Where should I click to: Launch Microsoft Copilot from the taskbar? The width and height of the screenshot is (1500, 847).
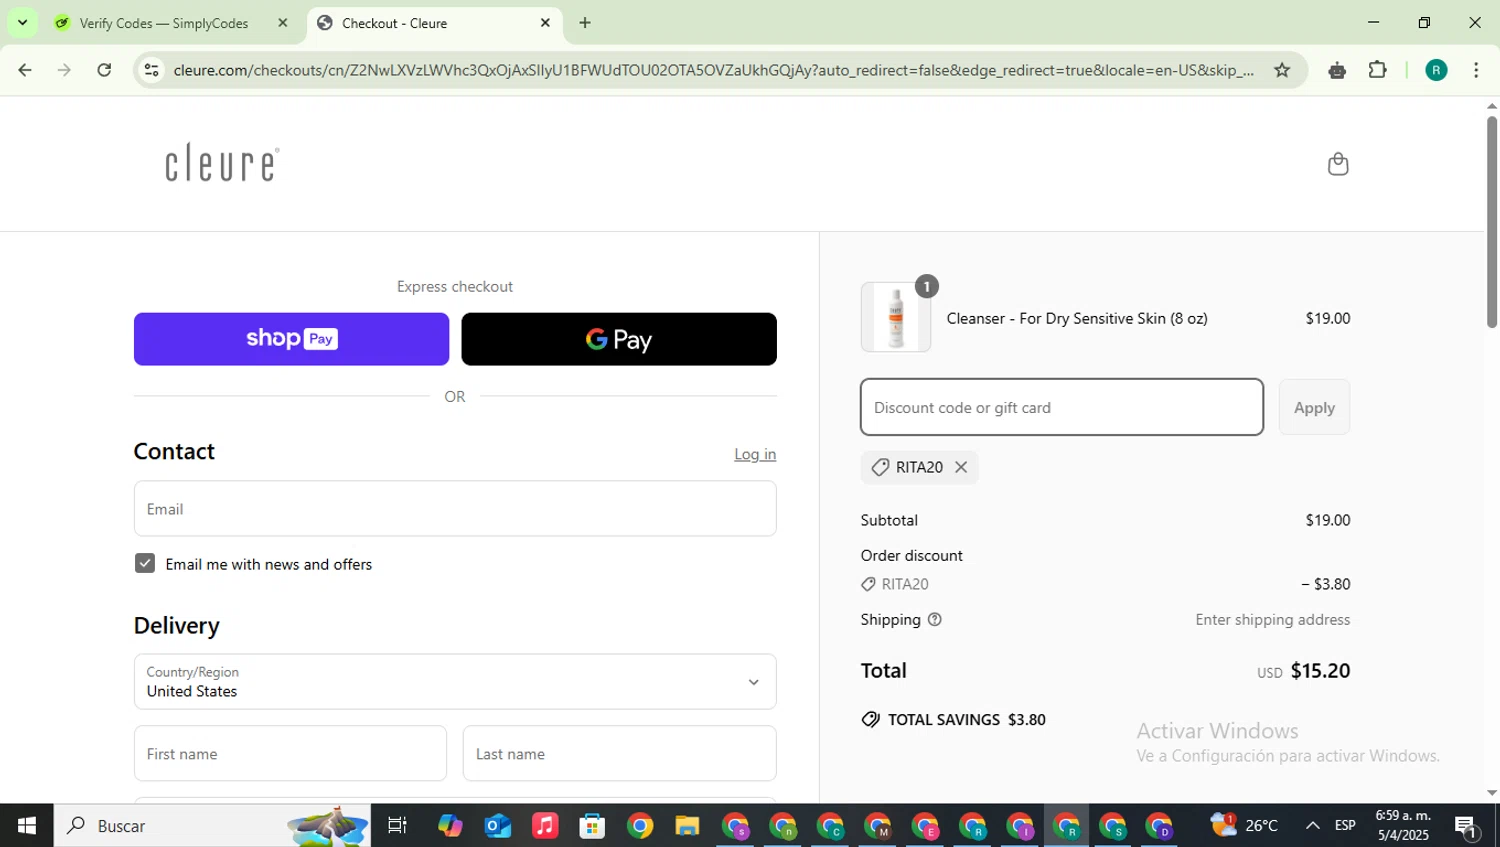coord(450,826)
